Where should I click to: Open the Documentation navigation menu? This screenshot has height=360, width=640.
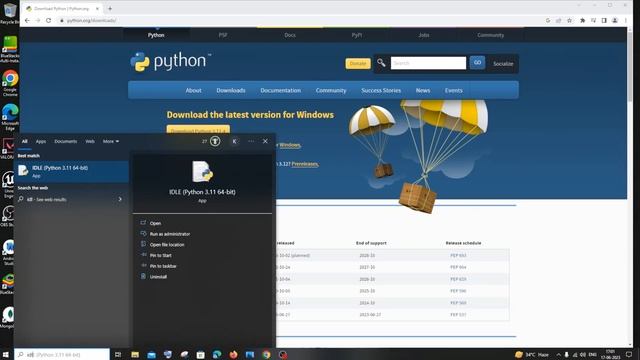280,90
